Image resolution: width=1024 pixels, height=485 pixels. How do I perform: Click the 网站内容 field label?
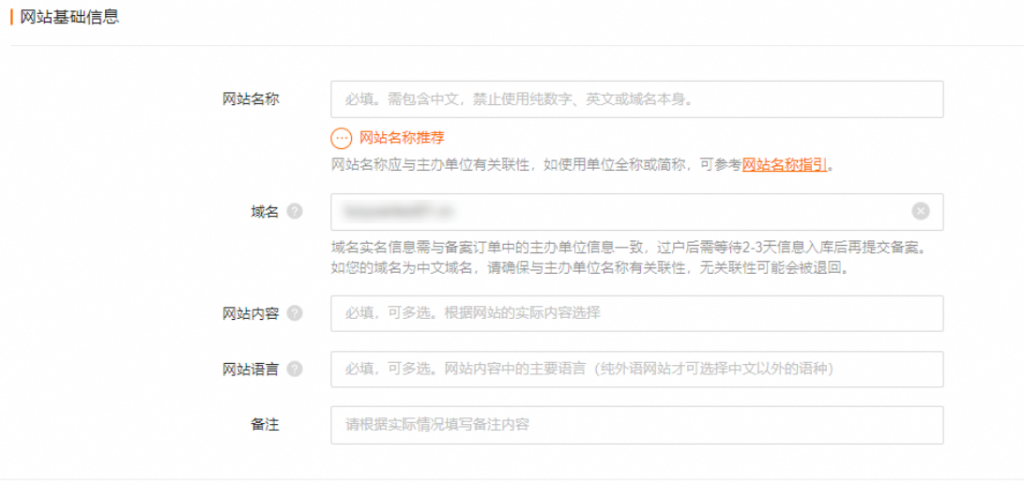(x=250, y=313)
